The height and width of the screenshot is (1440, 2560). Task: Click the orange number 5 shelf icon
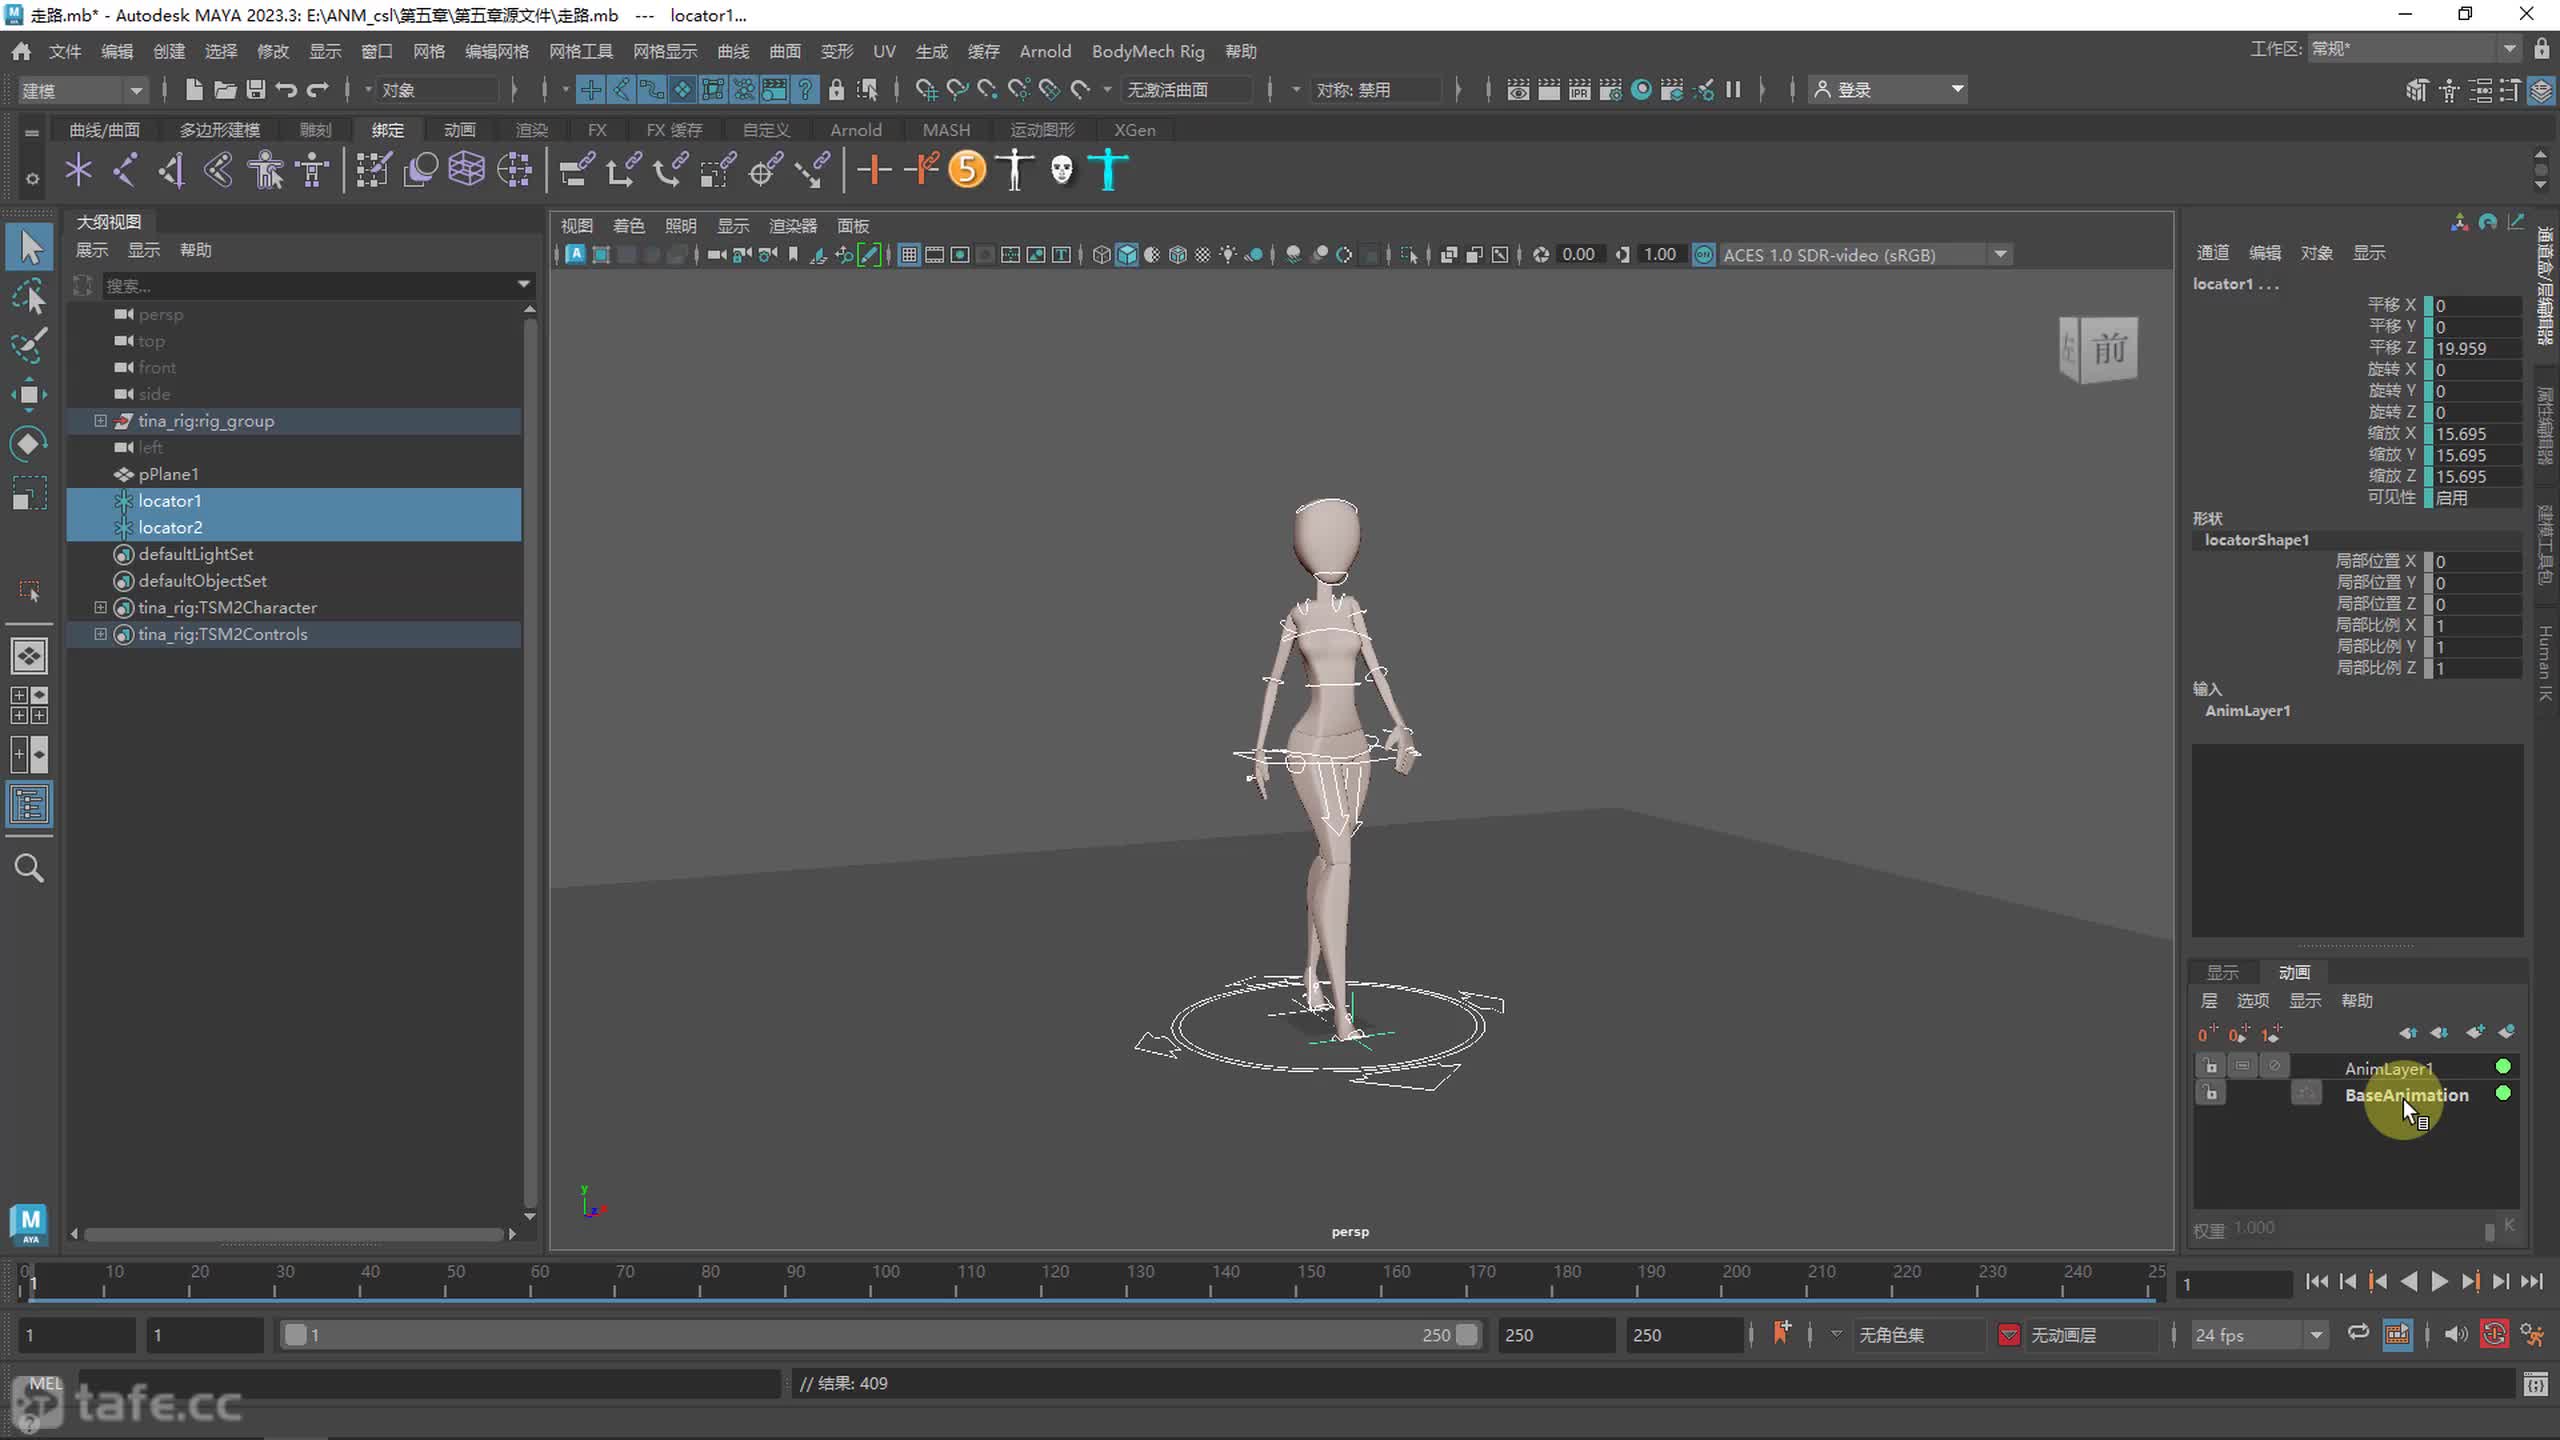[x=967, y=169]
